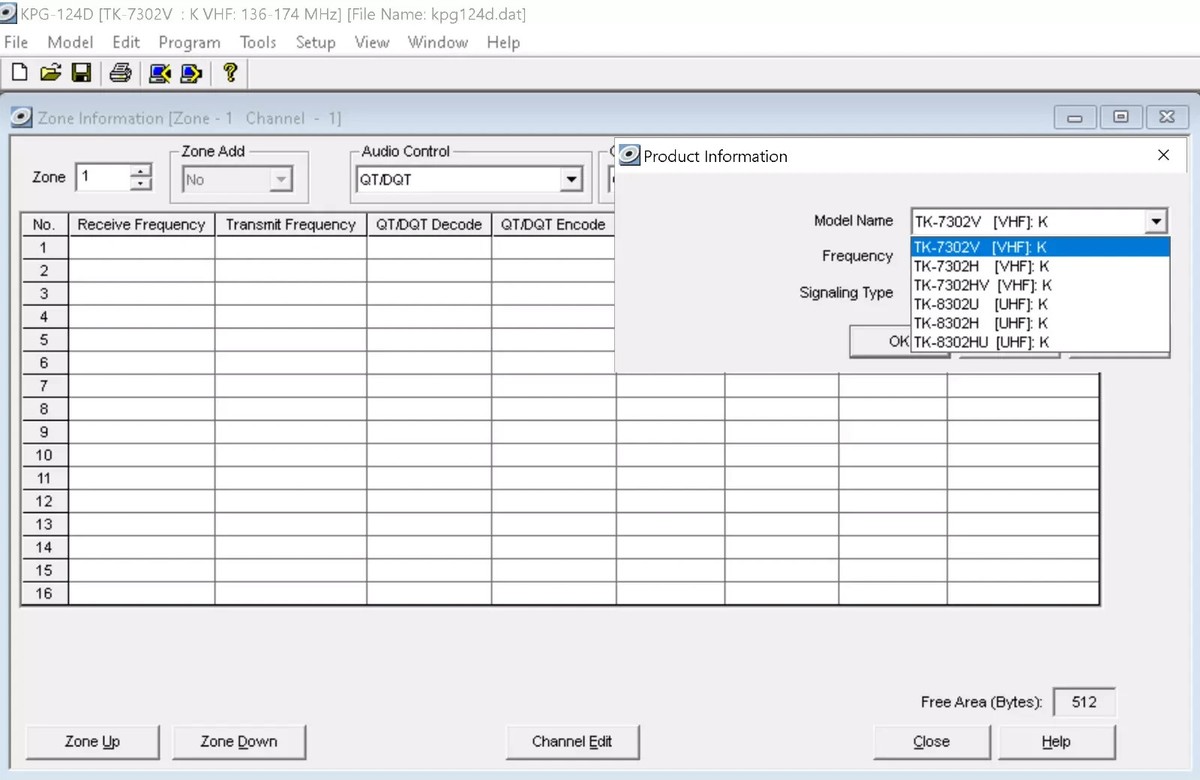Write data to radio toolbar icon

191,73
